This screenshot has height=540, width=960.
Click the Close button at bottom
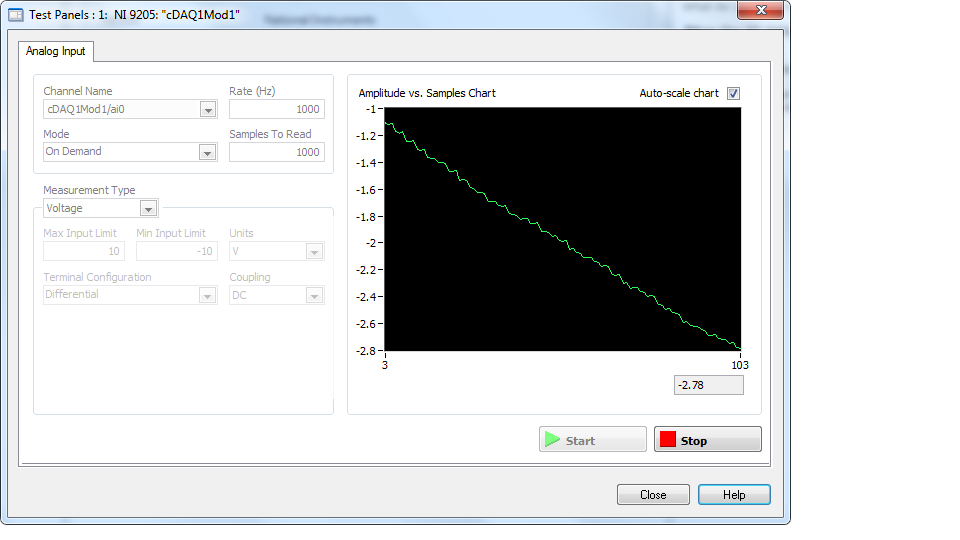coord(653,494)
